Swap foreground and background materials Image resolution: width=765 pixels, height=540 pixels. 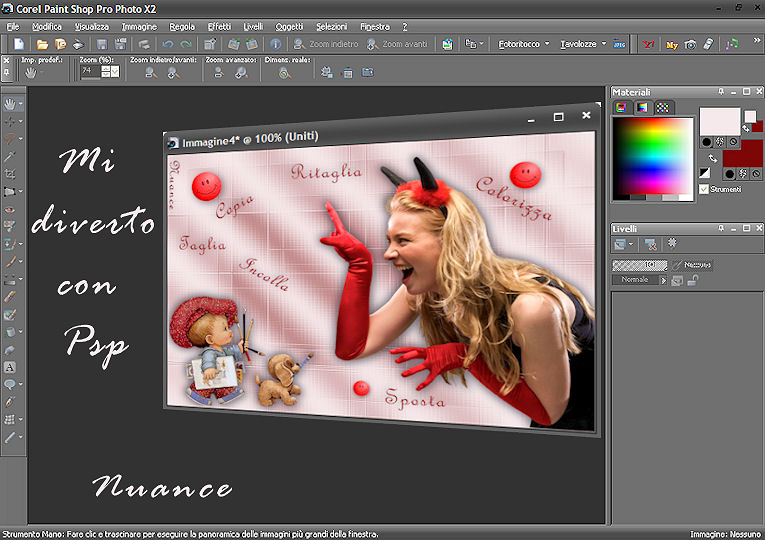click(712, 158)
